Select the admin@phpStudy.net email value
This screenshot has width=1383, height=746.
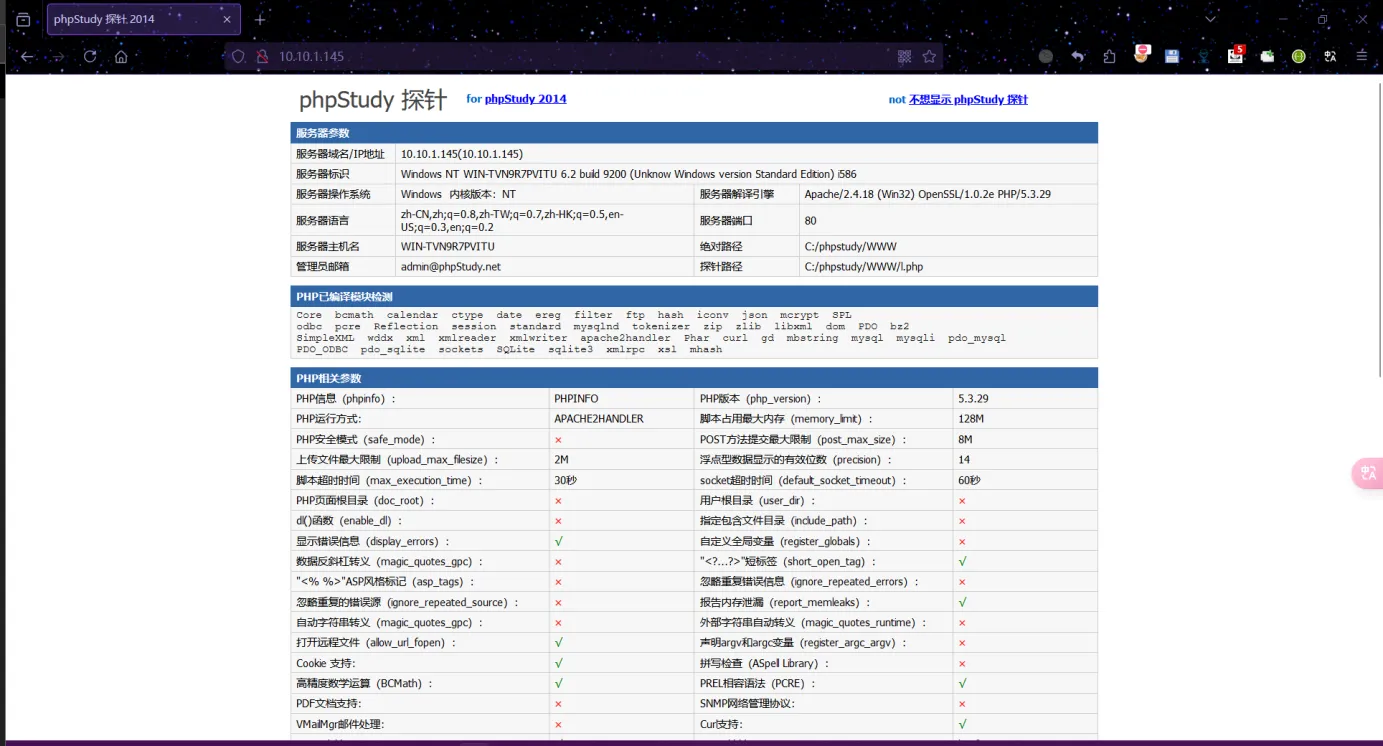click(451, 267)
